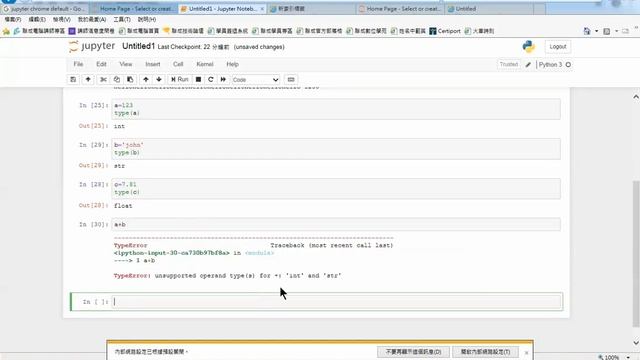Click the Python 3 kernel indicator circle
The image size is (640, 360).
[x=568, y=64]
